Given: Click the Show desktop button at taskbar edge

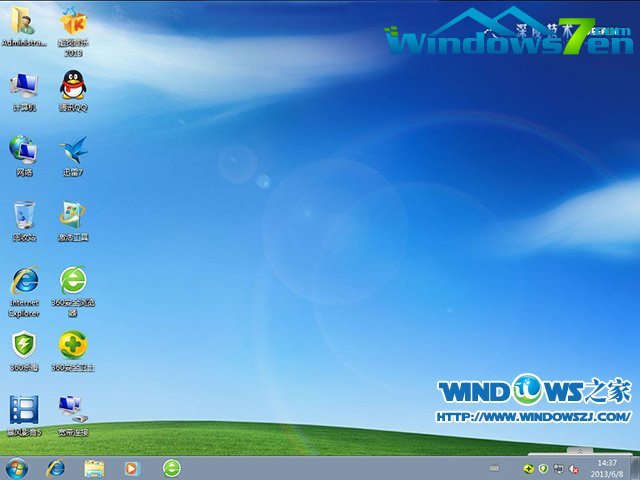Looking at the screenshot, I should click(635, 468).
